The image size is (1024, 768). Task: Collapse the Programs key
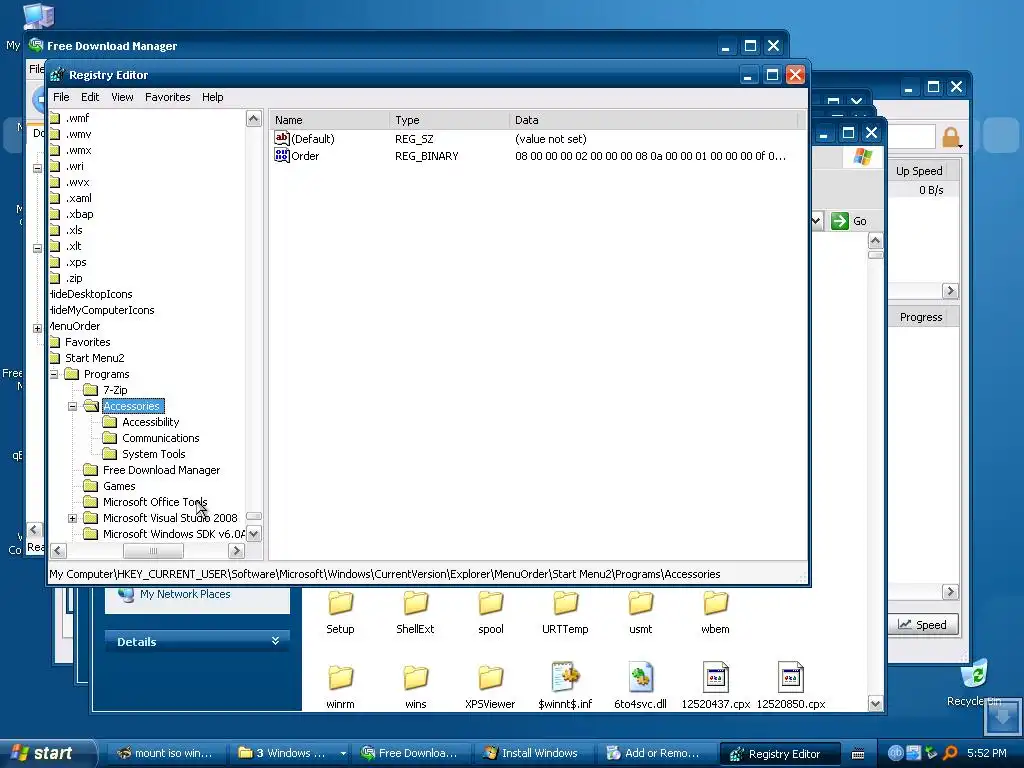[54, 374]
